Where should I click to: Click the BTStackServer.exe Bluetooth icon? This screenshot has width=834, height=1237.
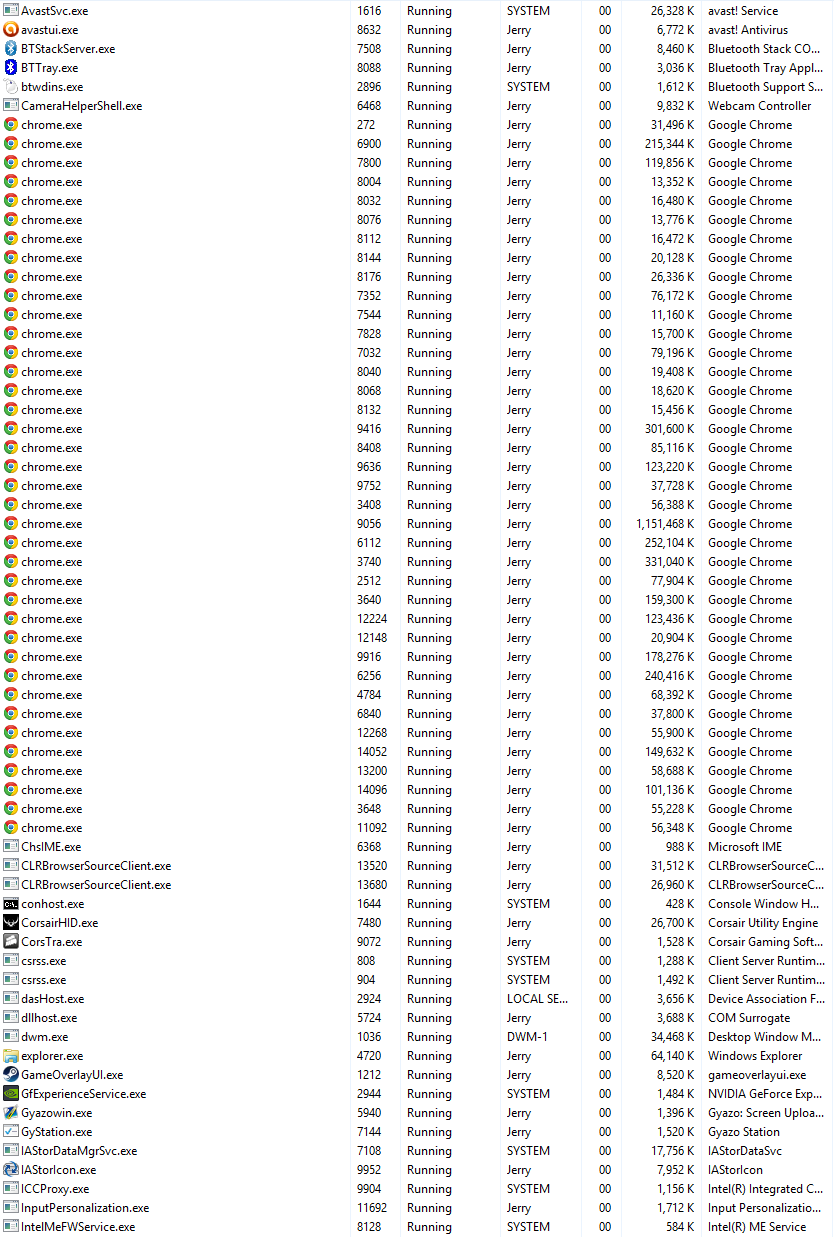(x=11, y=49)
